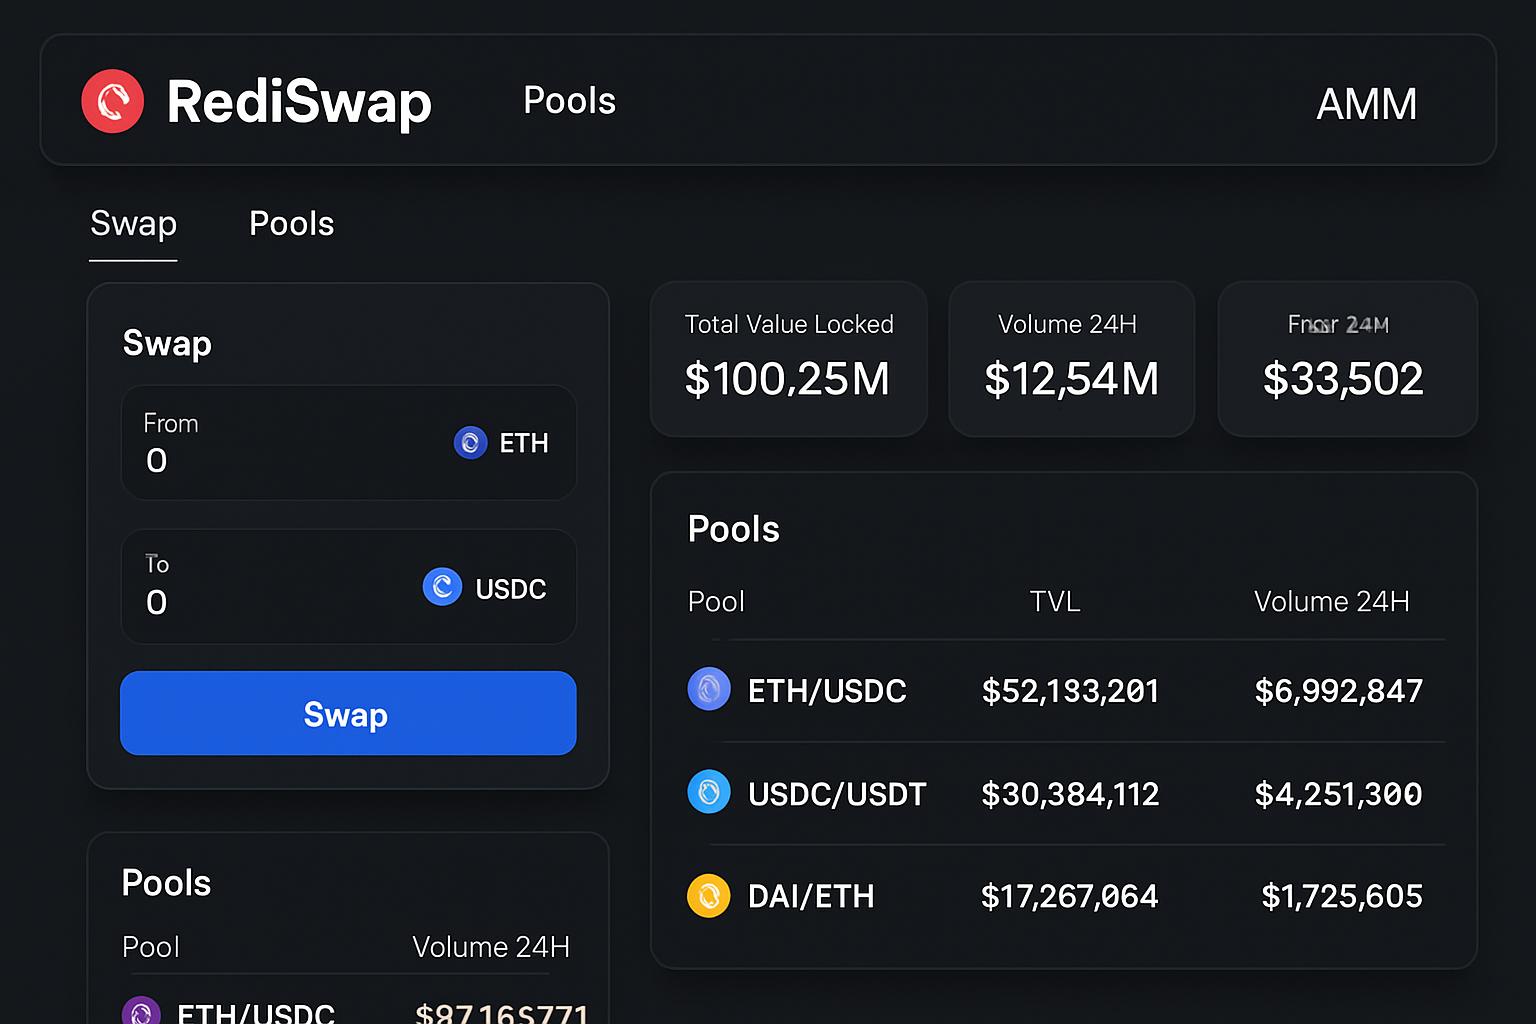The image size is (1536, 1024).
Task: Switch to the Swap tab
Action: pyautogui.click(x=133, y=224)
